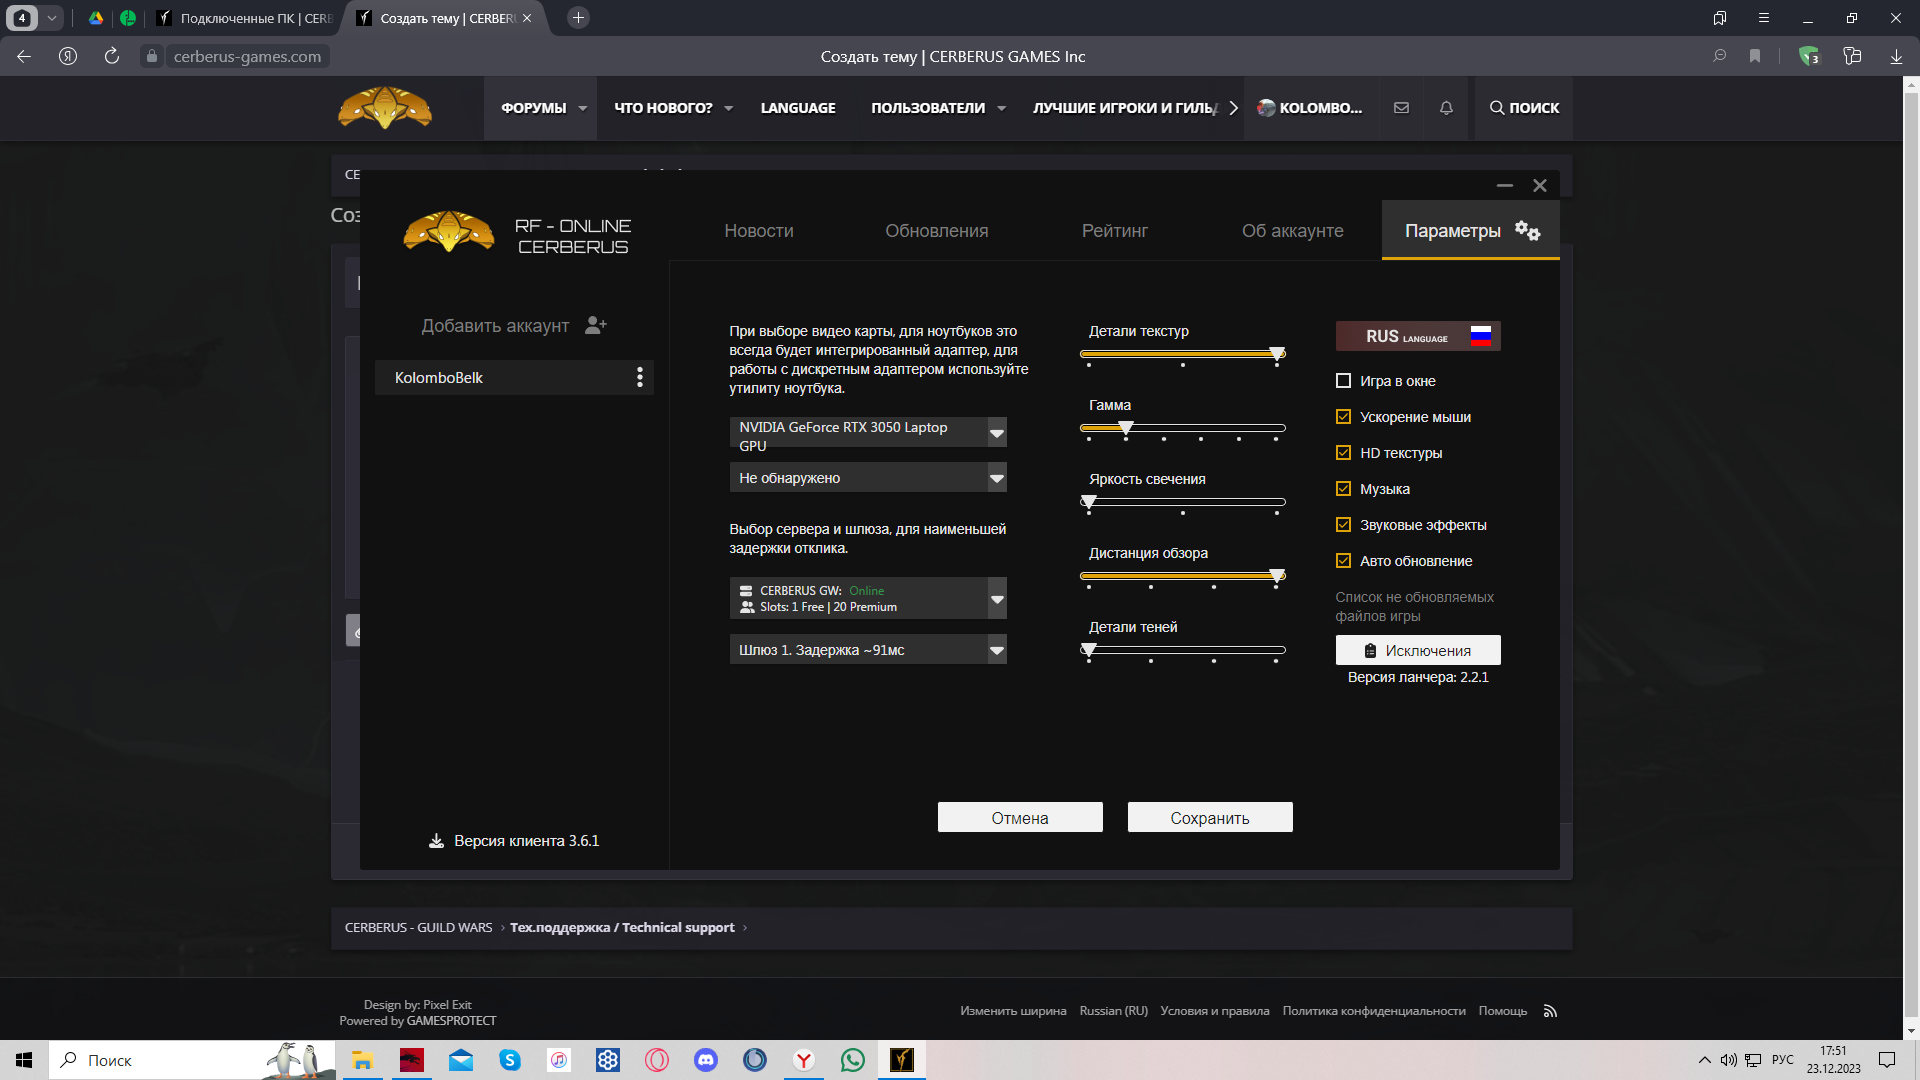
Task: Open the Об аккаунте tab
Action: [1292, 231]
